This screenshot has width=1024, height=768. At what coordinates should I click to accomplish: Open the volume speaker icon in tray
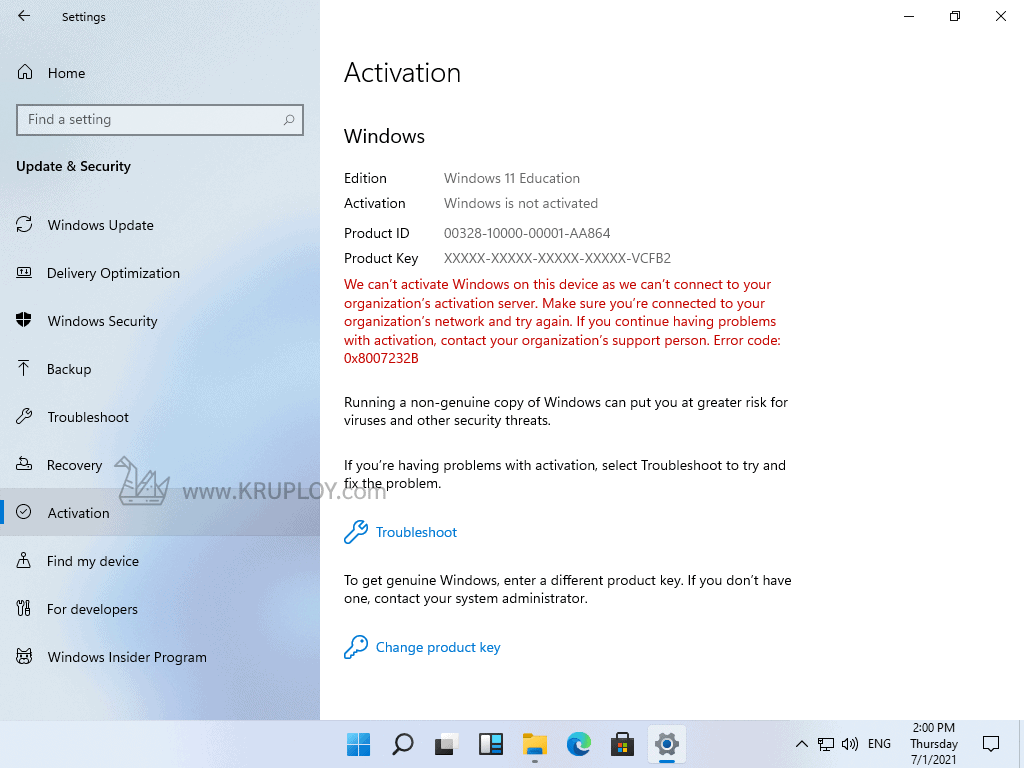click(x=850, y=744)
